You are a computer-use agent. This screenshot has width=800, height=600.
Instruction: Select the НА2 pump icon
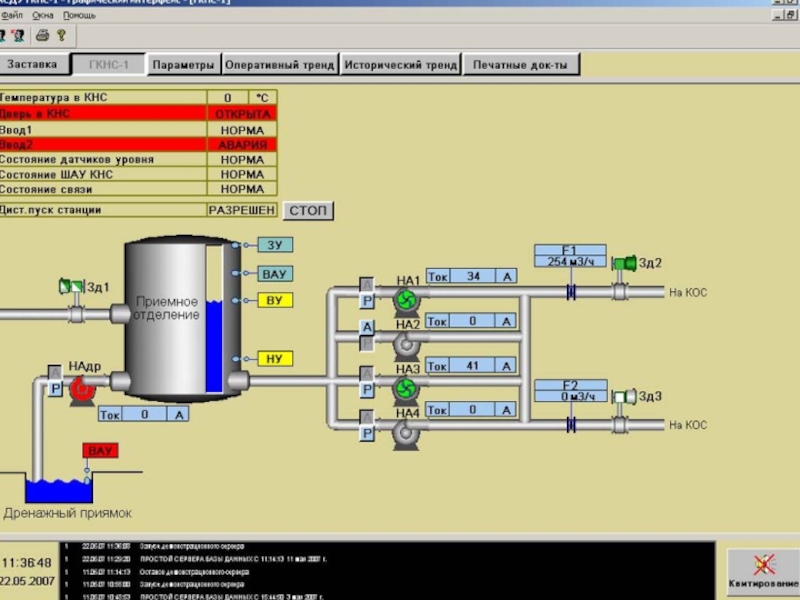[x=406, y=345]
